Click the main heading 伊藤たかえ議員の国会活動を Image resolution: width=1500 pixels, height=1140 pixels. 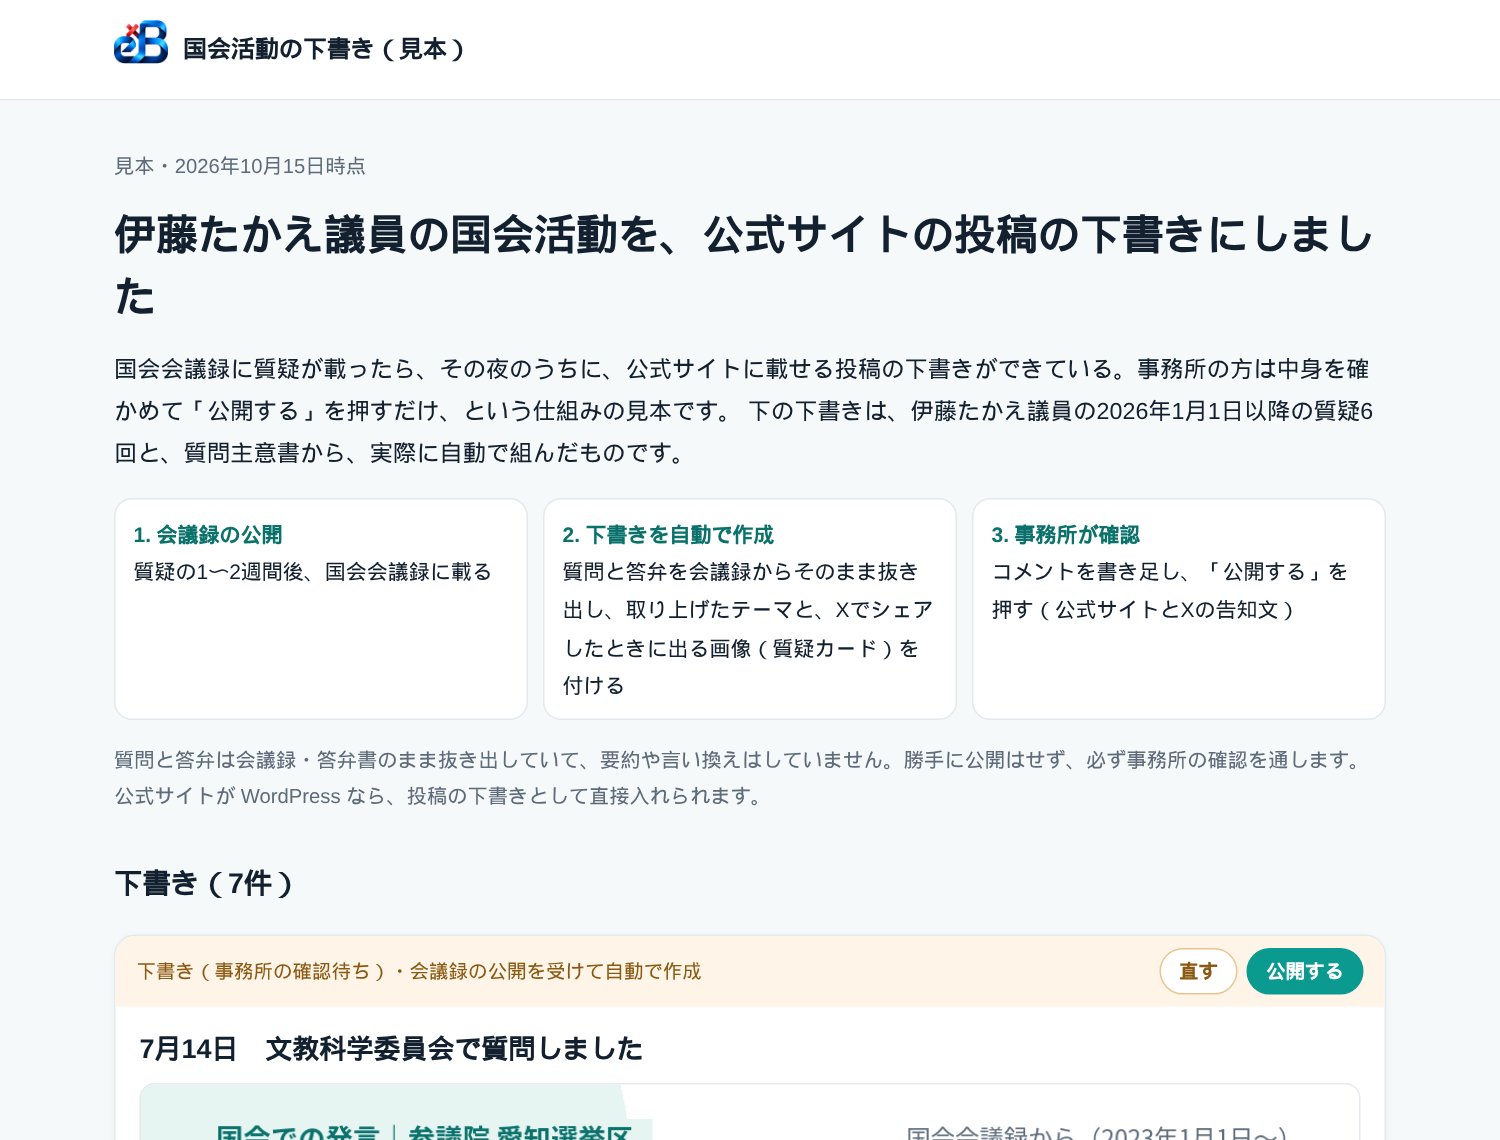(745, 265)
